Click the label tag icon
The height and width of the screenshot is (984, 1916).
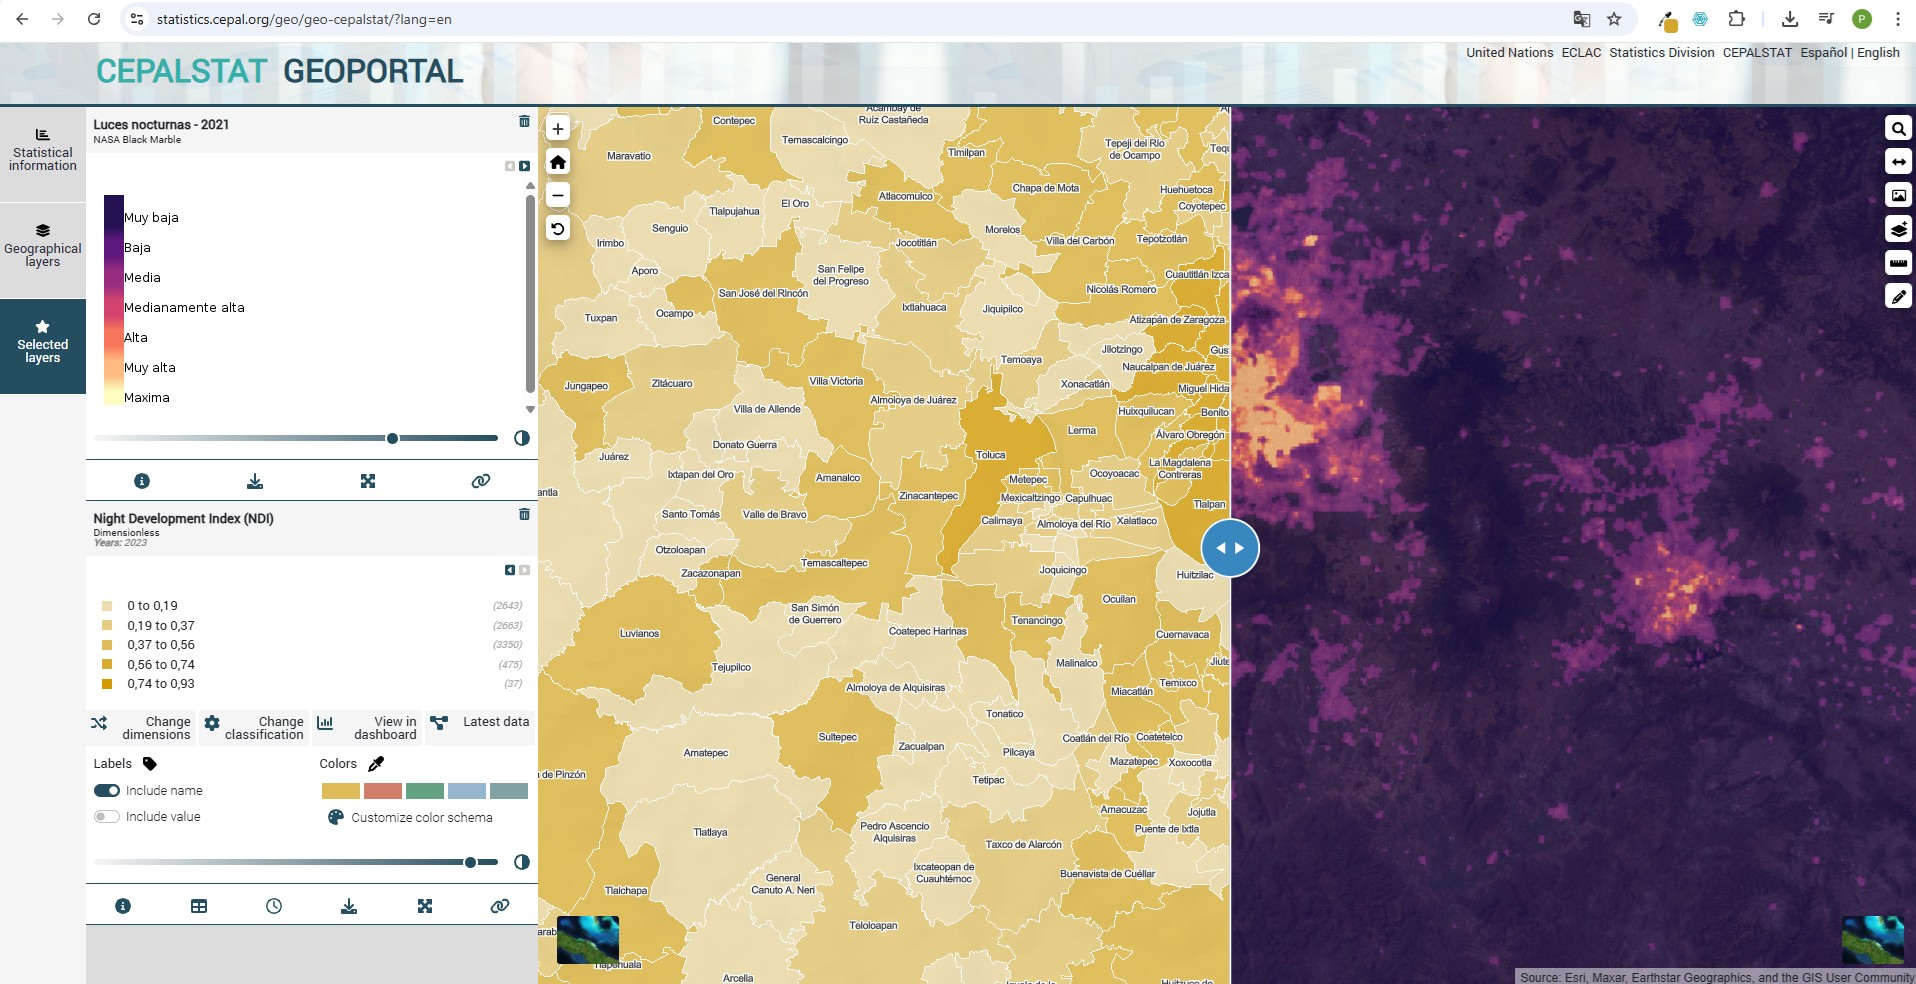click(150, 764)
